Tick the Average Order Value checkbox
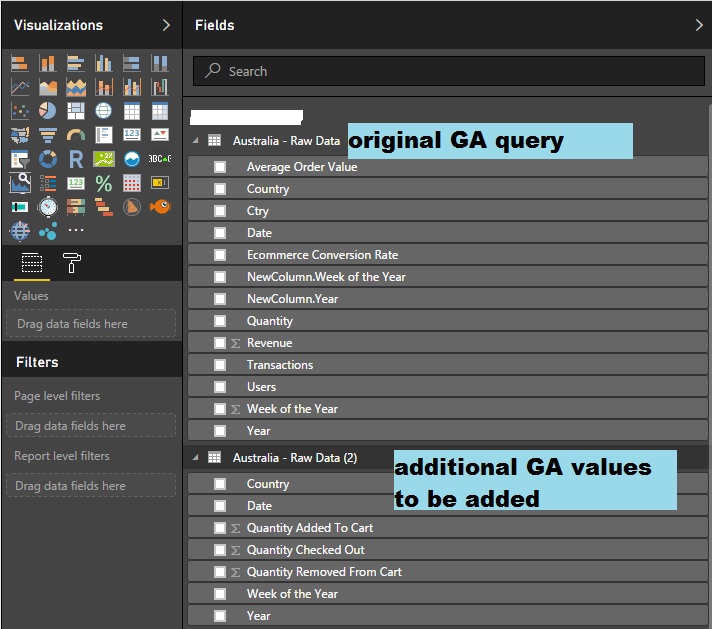 tap(220, 167)
